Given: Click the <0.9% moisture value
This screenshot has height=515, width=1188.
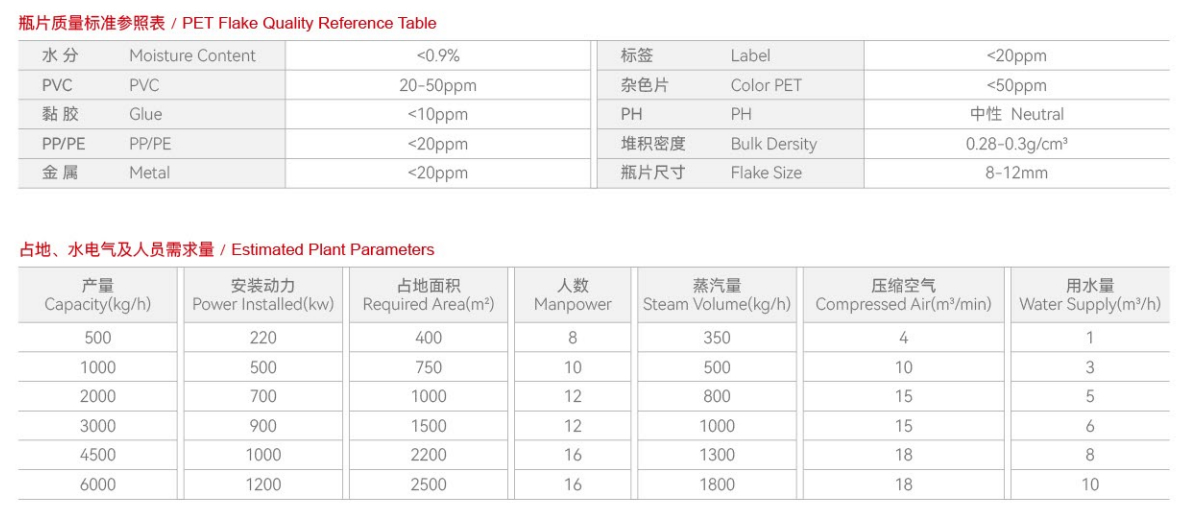Looking at the screenshot, I should coord(438,56).
